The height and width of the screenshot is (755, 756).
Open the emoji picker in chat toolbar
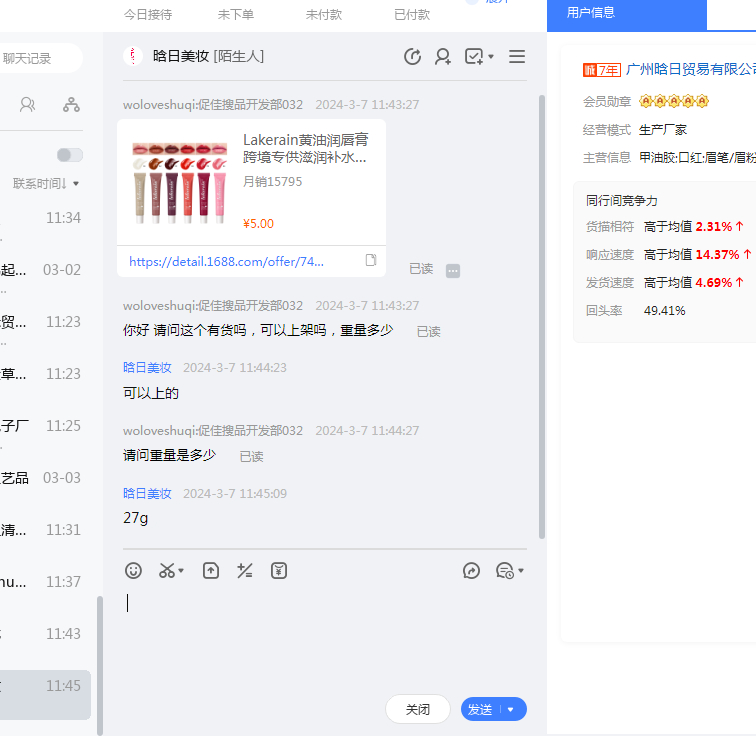tap(133, 570)
